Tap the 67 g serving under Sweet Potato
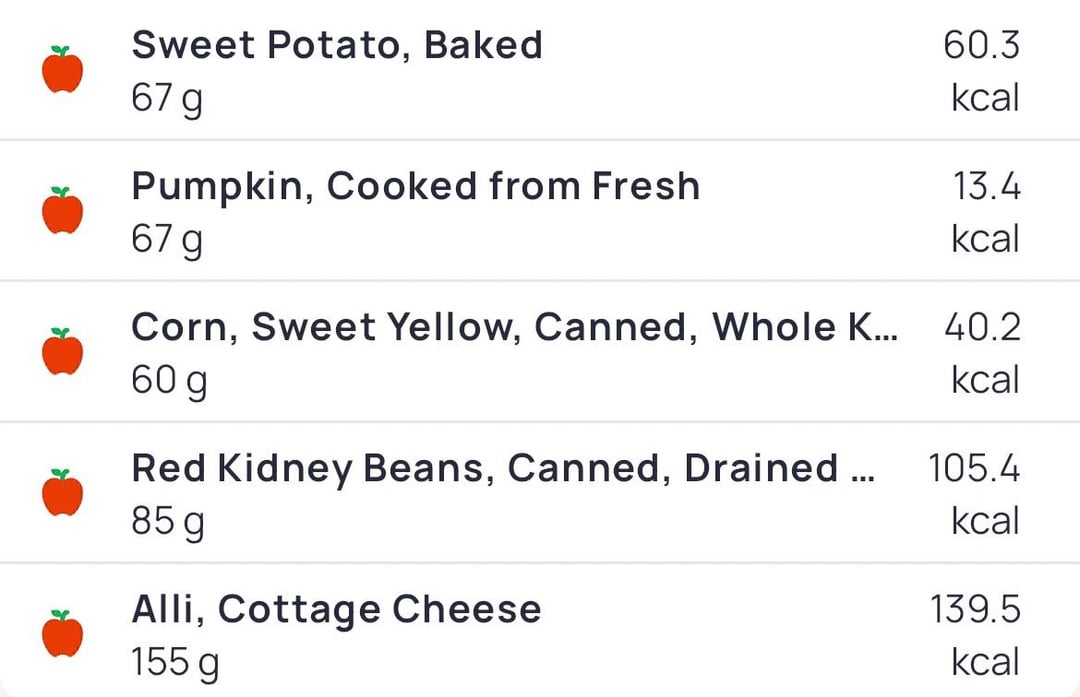 click(x=167, y=100)
